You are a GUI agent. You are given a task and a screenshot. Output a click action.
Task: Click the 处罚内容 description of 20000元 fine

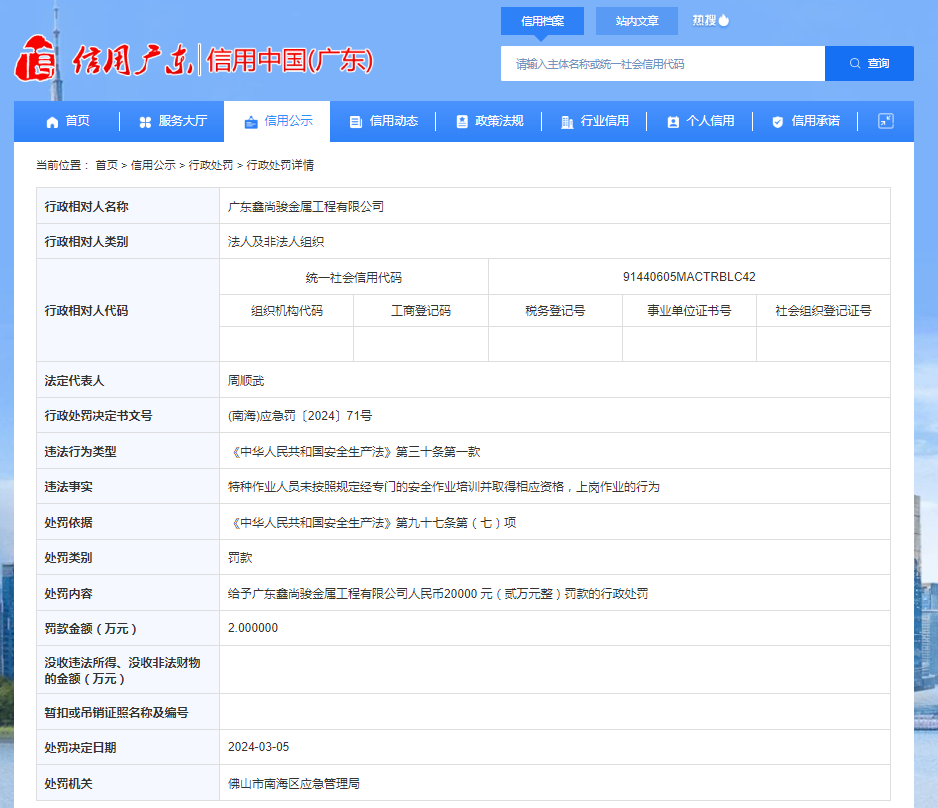tap(438, 594)
